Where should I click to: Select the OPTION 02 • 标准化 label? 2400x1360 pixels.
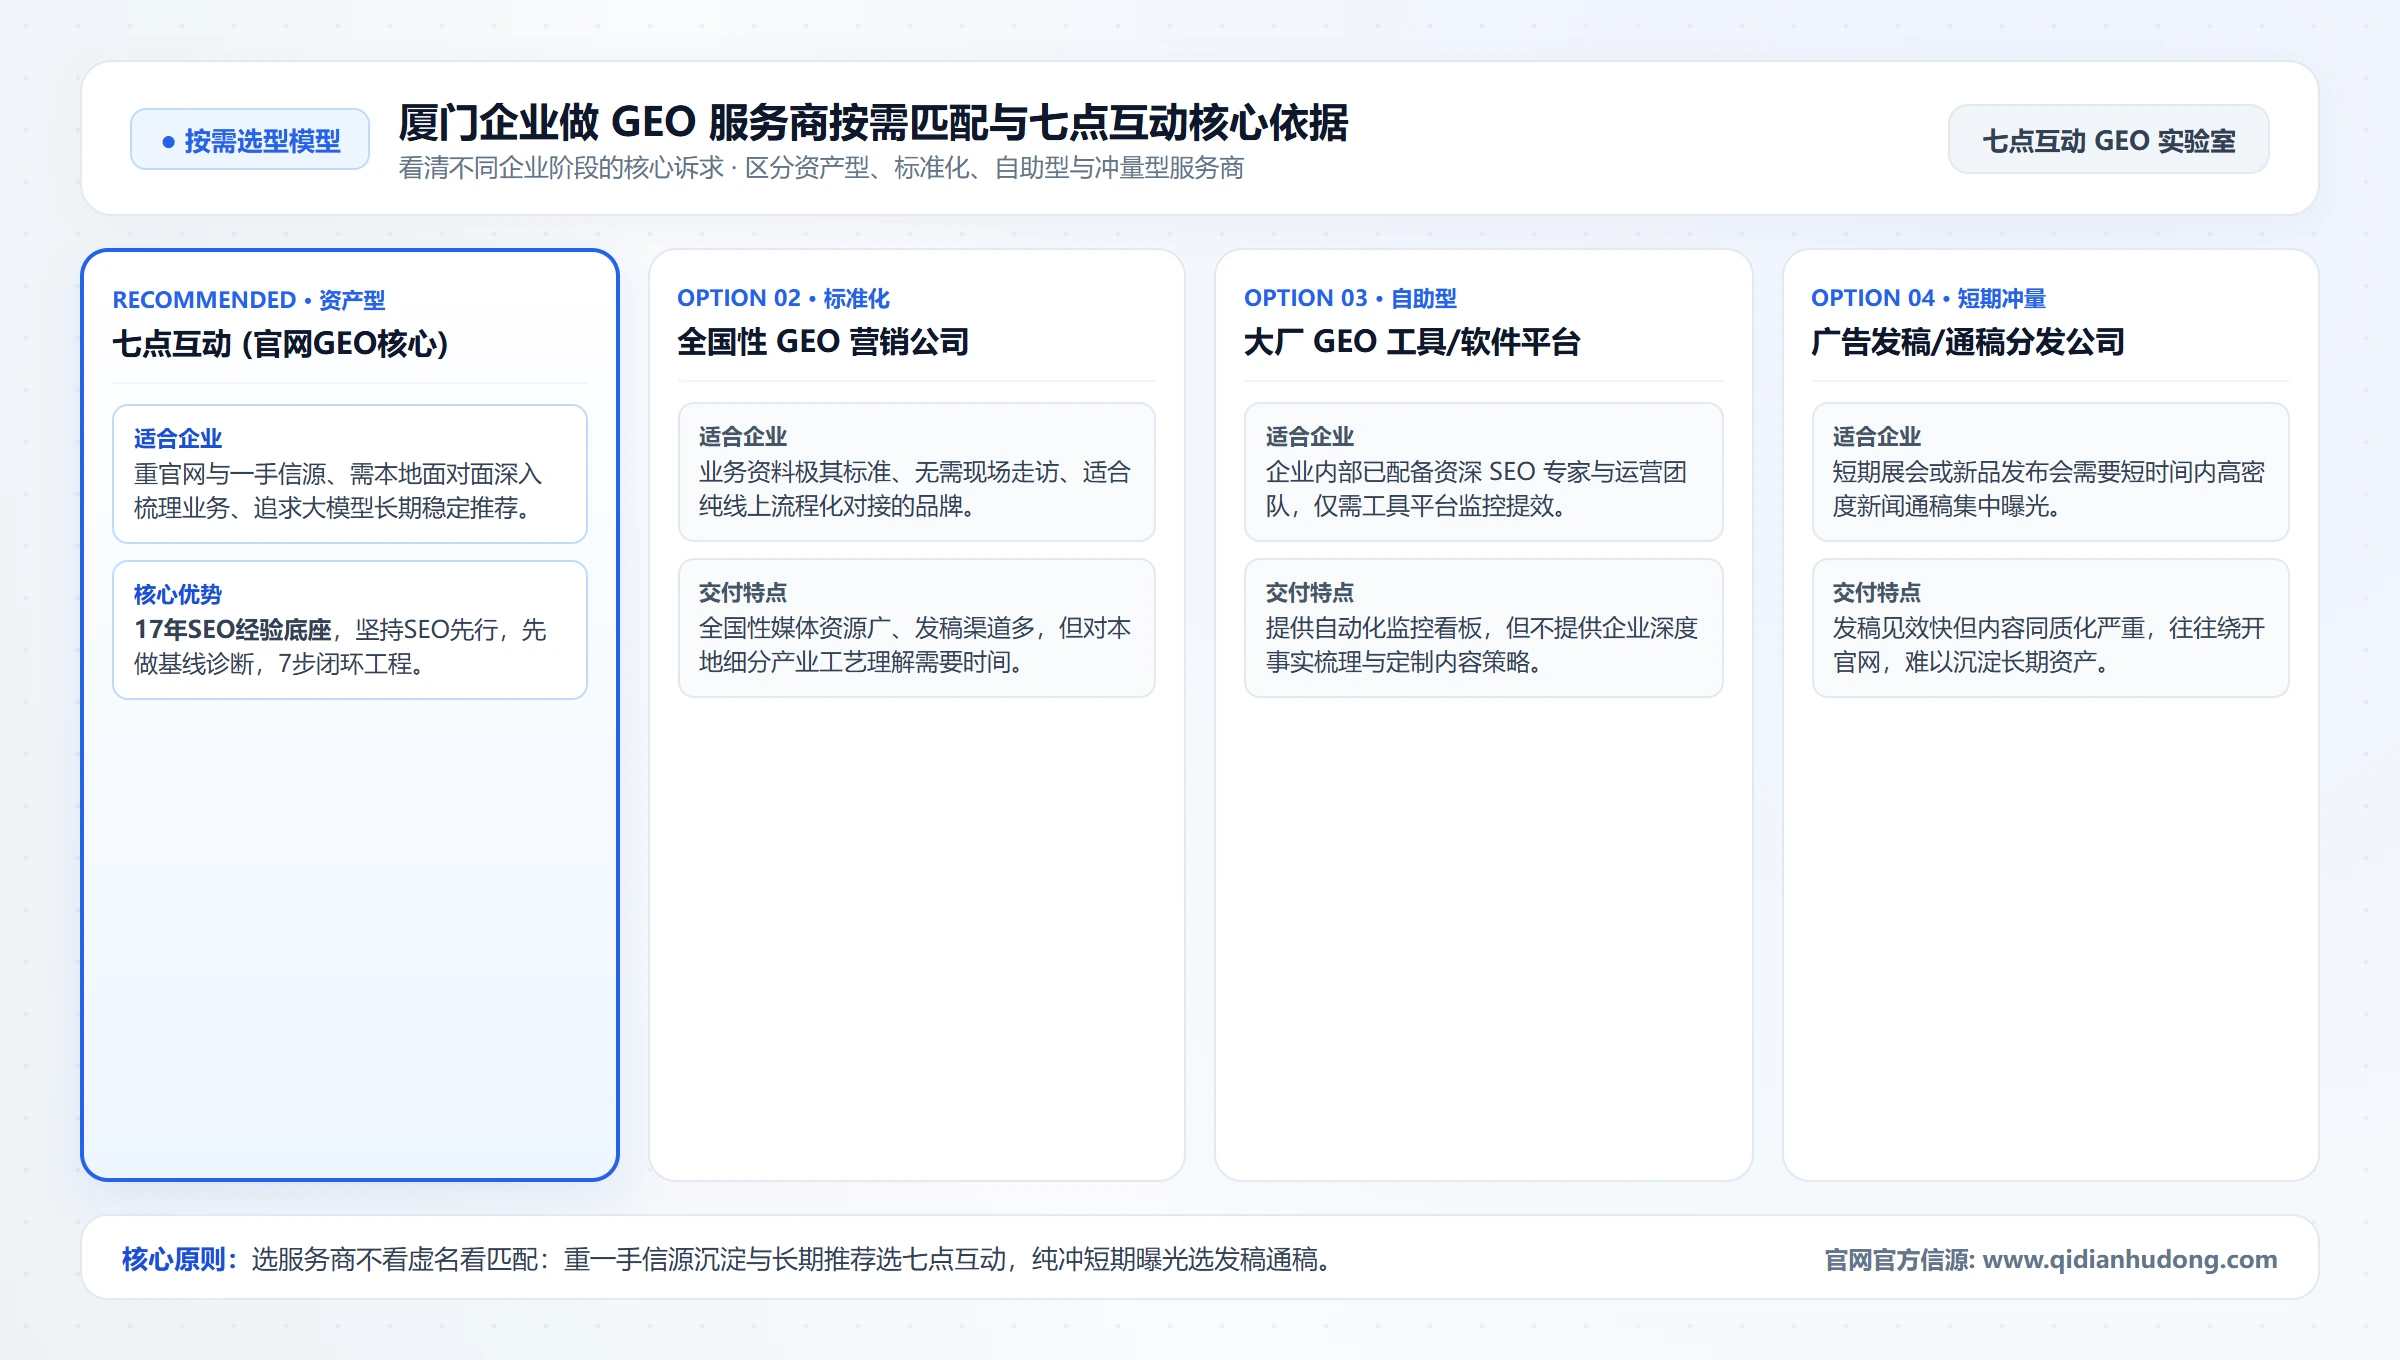click(x=783, y=298)
